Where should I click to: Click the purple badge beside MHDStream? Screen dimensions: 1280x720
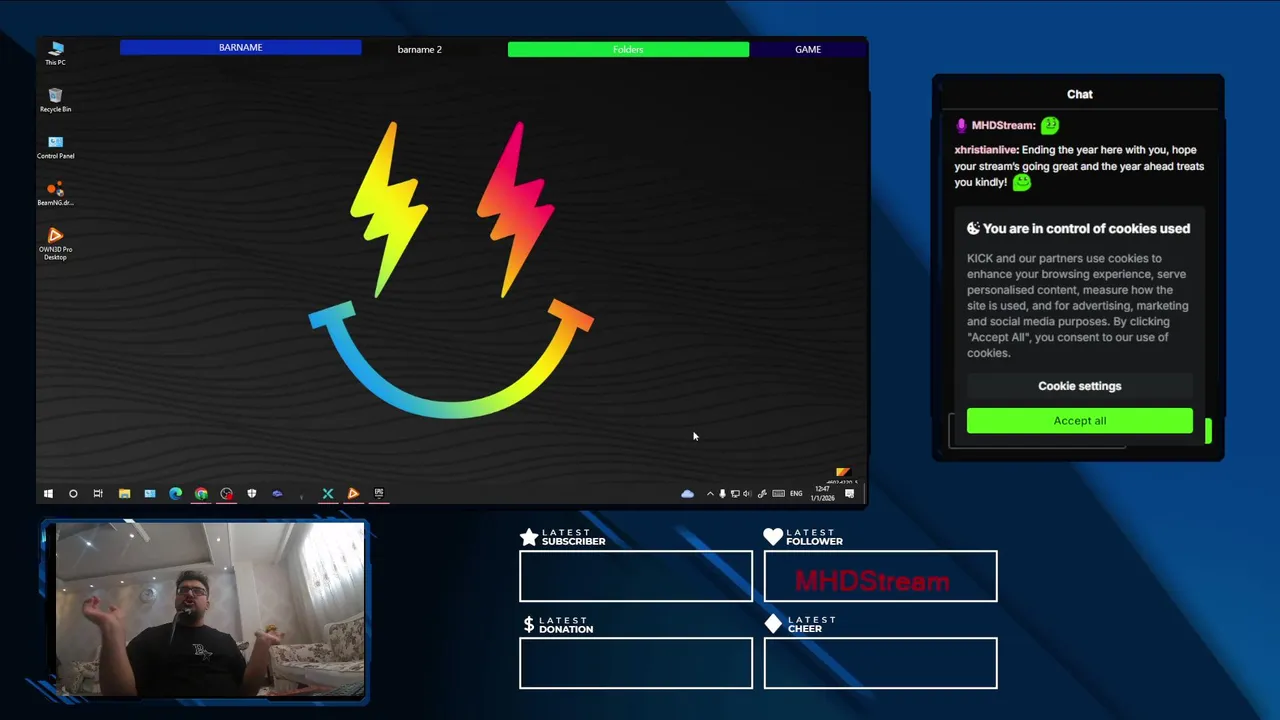click(961, 126)
